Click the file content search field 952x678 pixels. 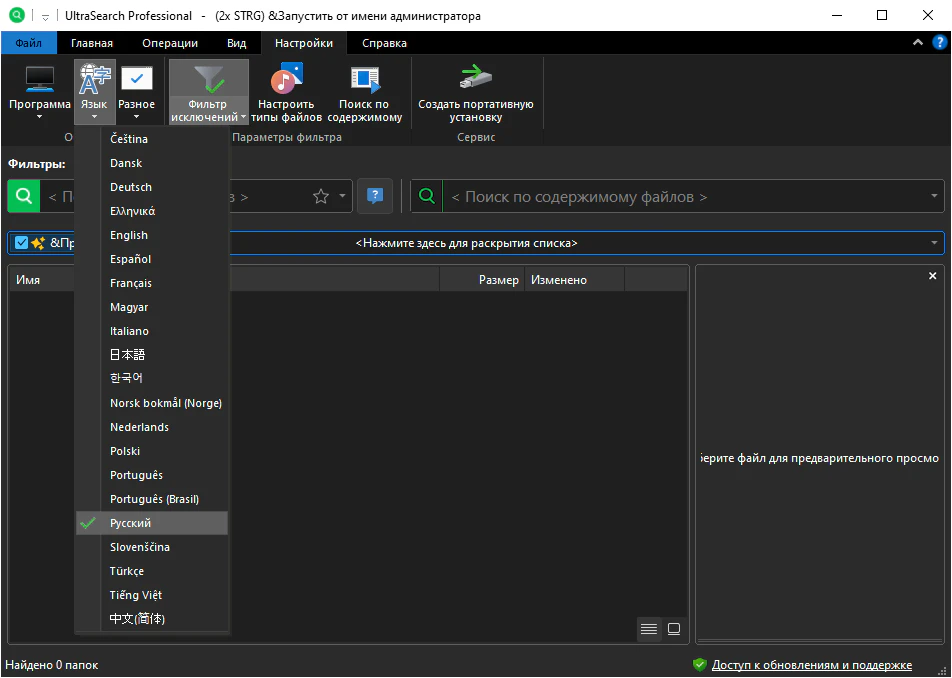click(680, 197)
